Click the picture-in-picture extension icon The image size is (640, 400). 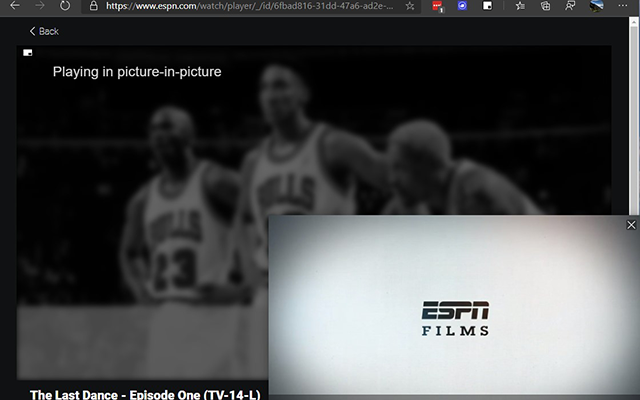[487, 6]
